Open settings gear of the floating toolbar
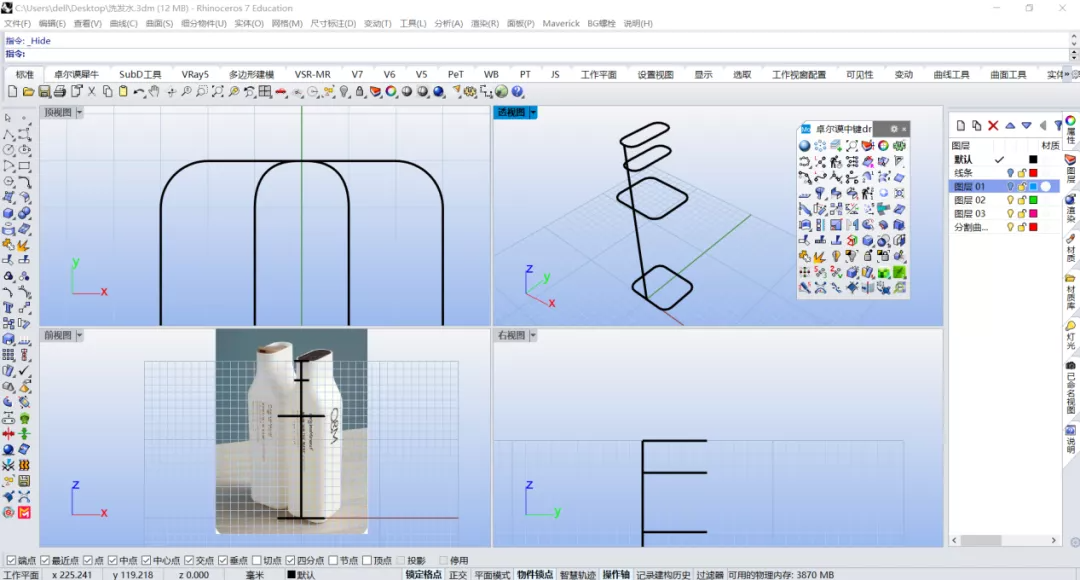 pos(894,129)
